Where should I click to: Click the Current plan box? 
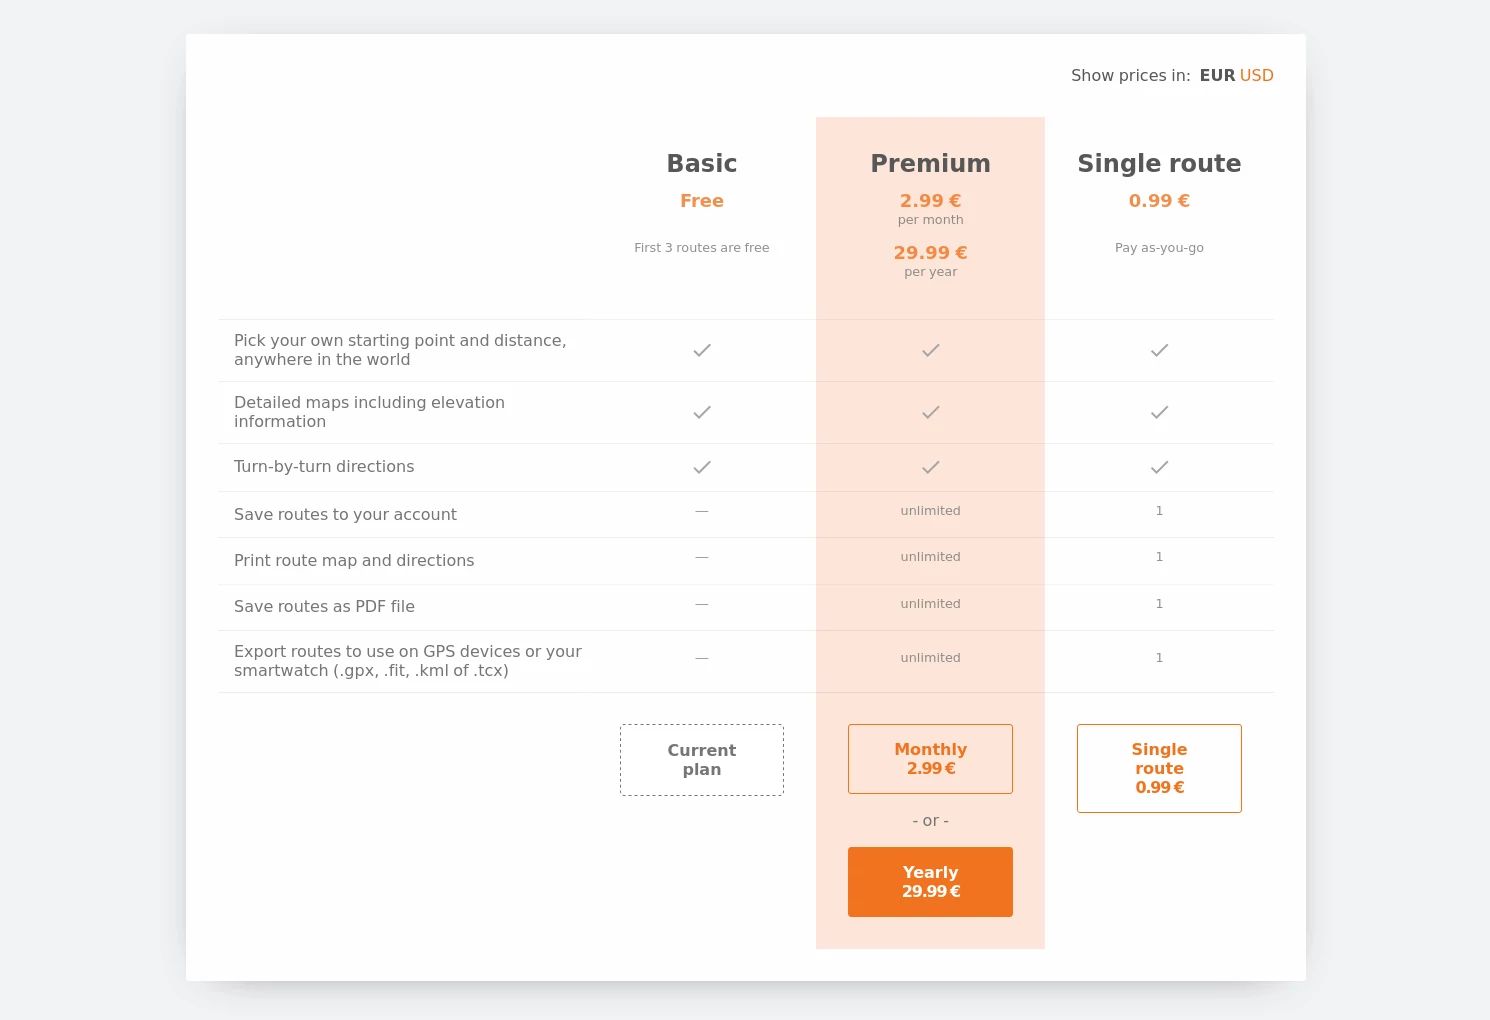click(x=702, y=760)
